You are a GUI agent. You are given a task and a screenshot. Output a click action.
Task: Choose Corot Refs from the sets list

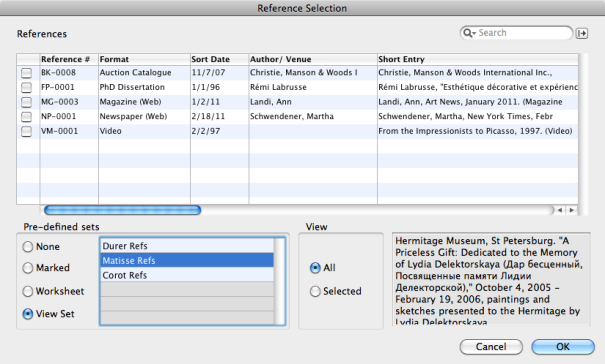tap(187, 275)
